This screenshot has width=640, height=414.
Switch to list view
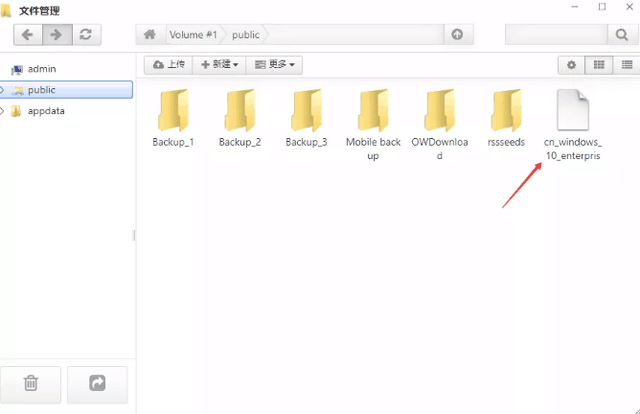pyautogui.click(x=627, y=65)
